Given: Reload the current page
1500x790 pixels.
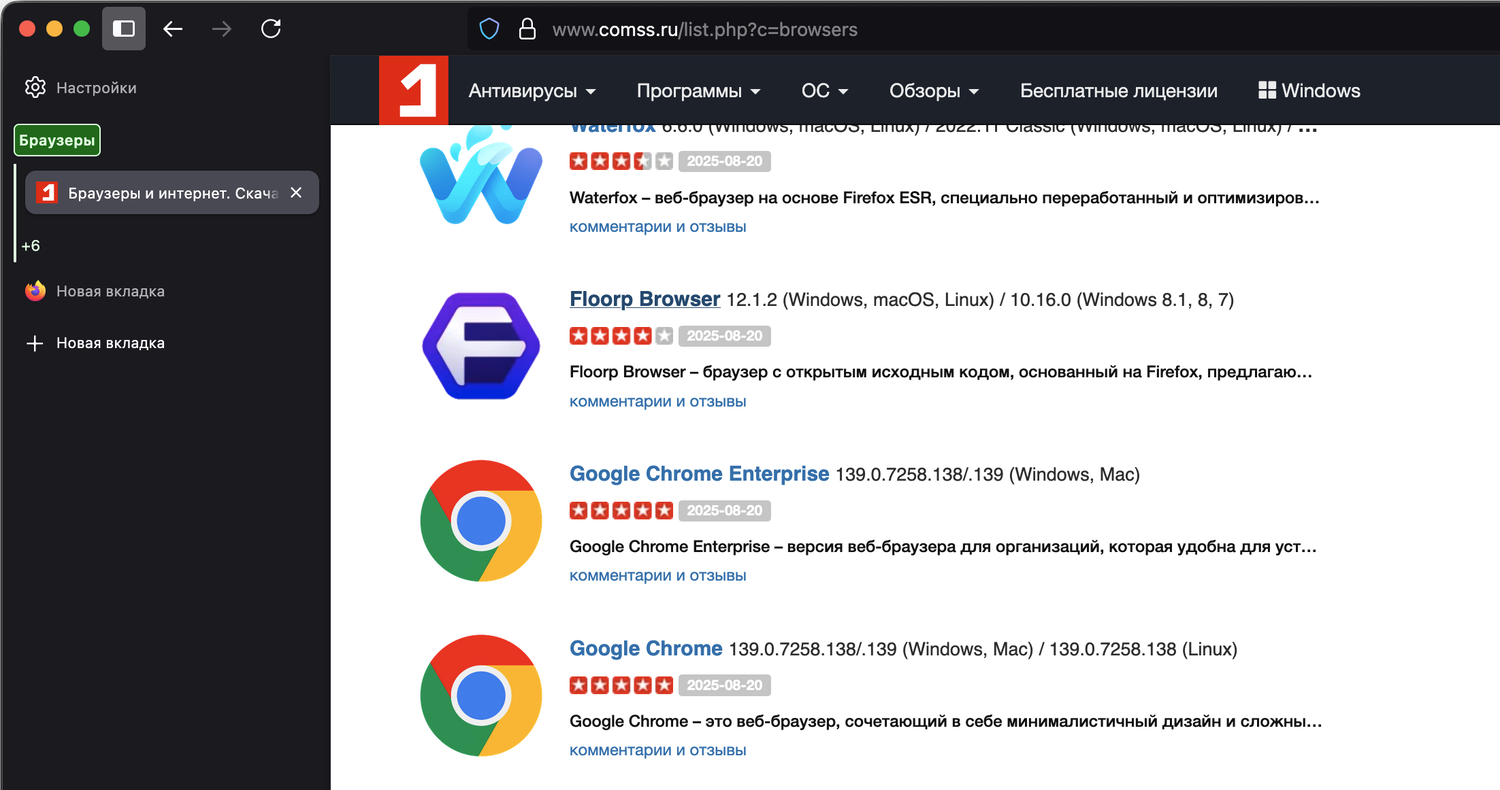Looking at the screenshot, I should 271,29.
